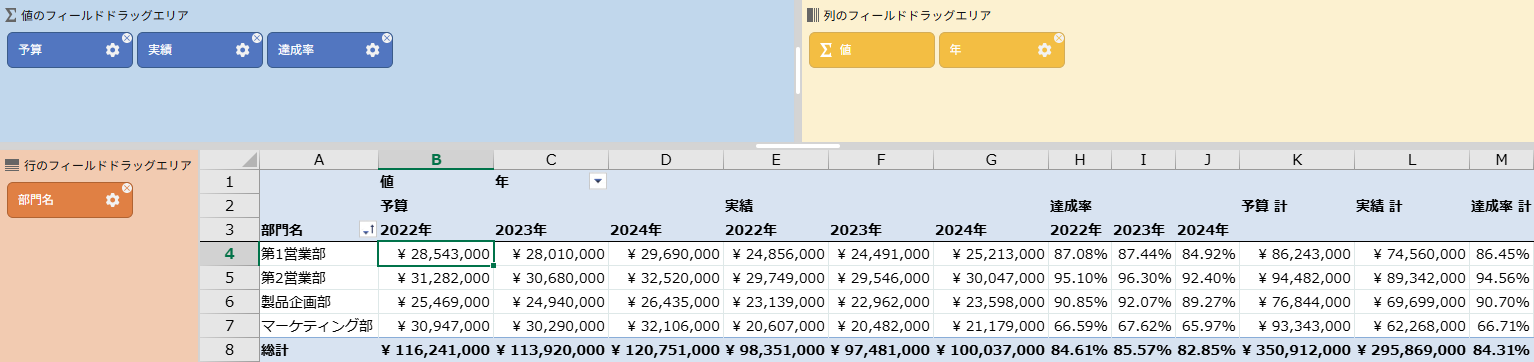Click the 製品企画部 row label cell

coord(319,302)
